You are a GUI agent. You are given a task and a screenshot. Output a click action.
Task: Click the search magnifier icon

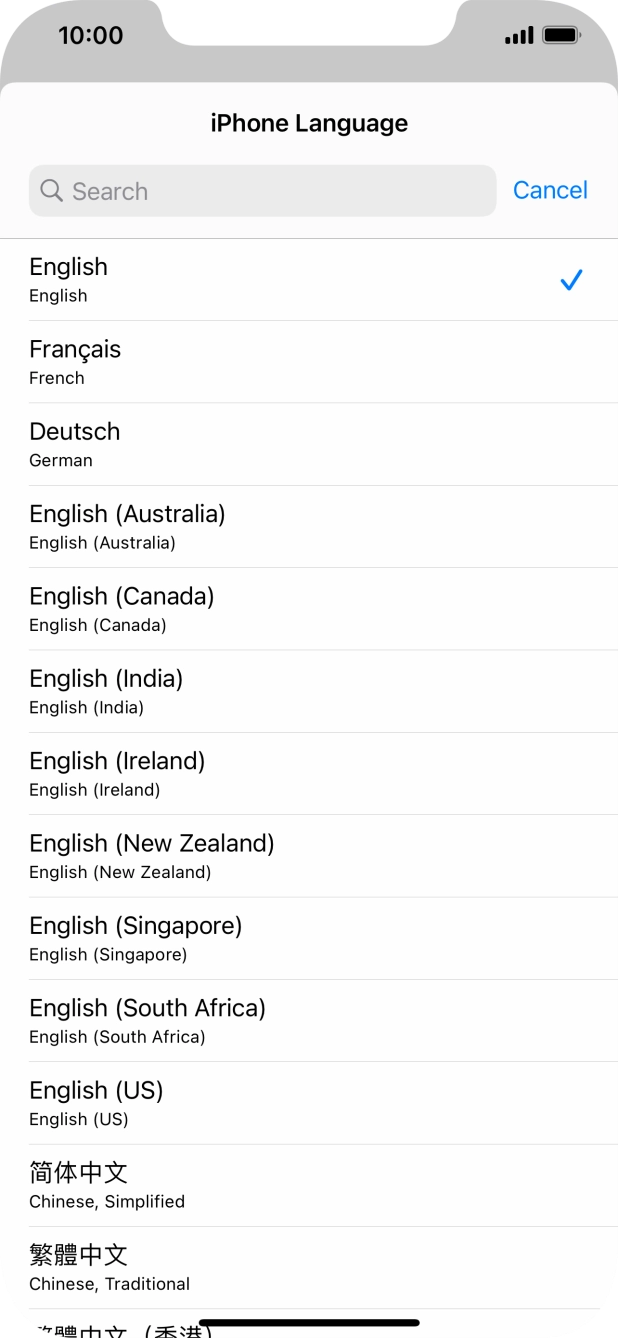pyautogui.click(x=51, y=190)
